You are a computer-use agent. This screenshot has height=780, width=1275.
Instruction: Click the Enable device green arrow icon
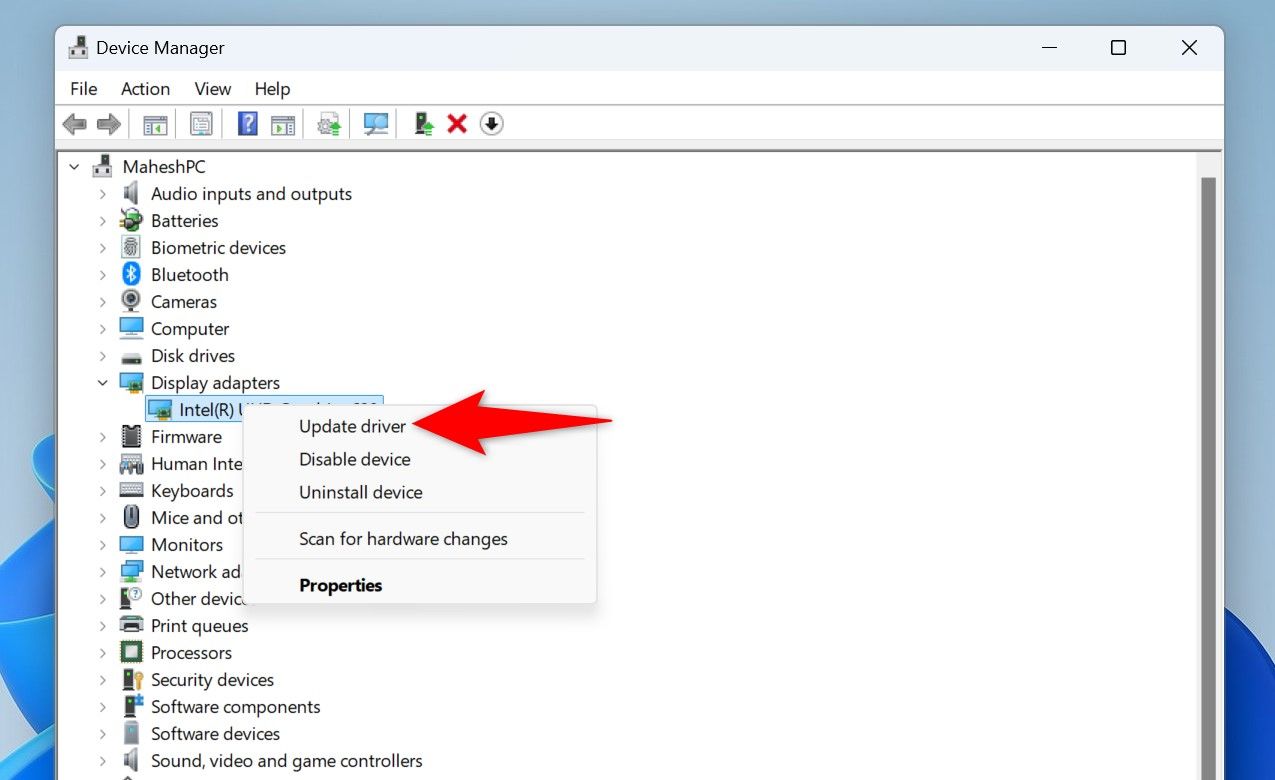point(424,124)
